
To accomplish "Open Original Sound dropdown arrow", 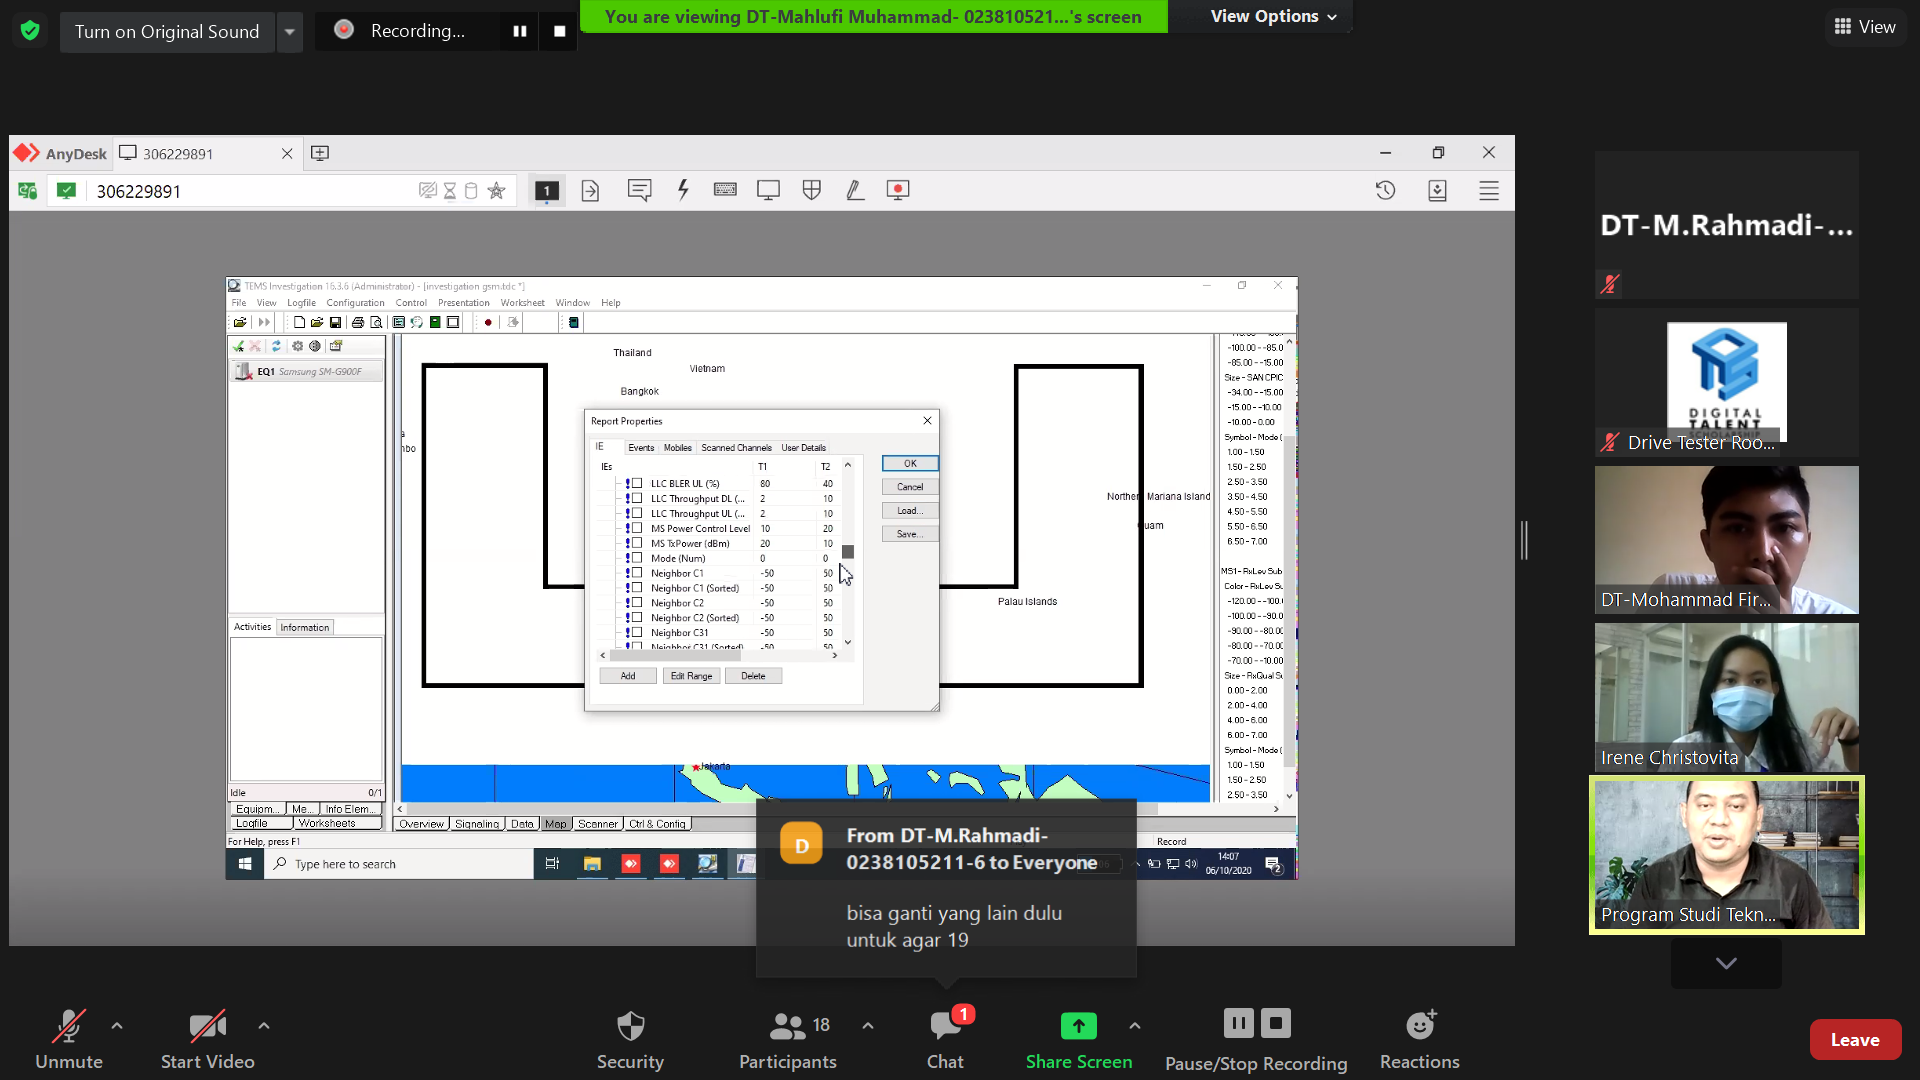I will point(289,31).
